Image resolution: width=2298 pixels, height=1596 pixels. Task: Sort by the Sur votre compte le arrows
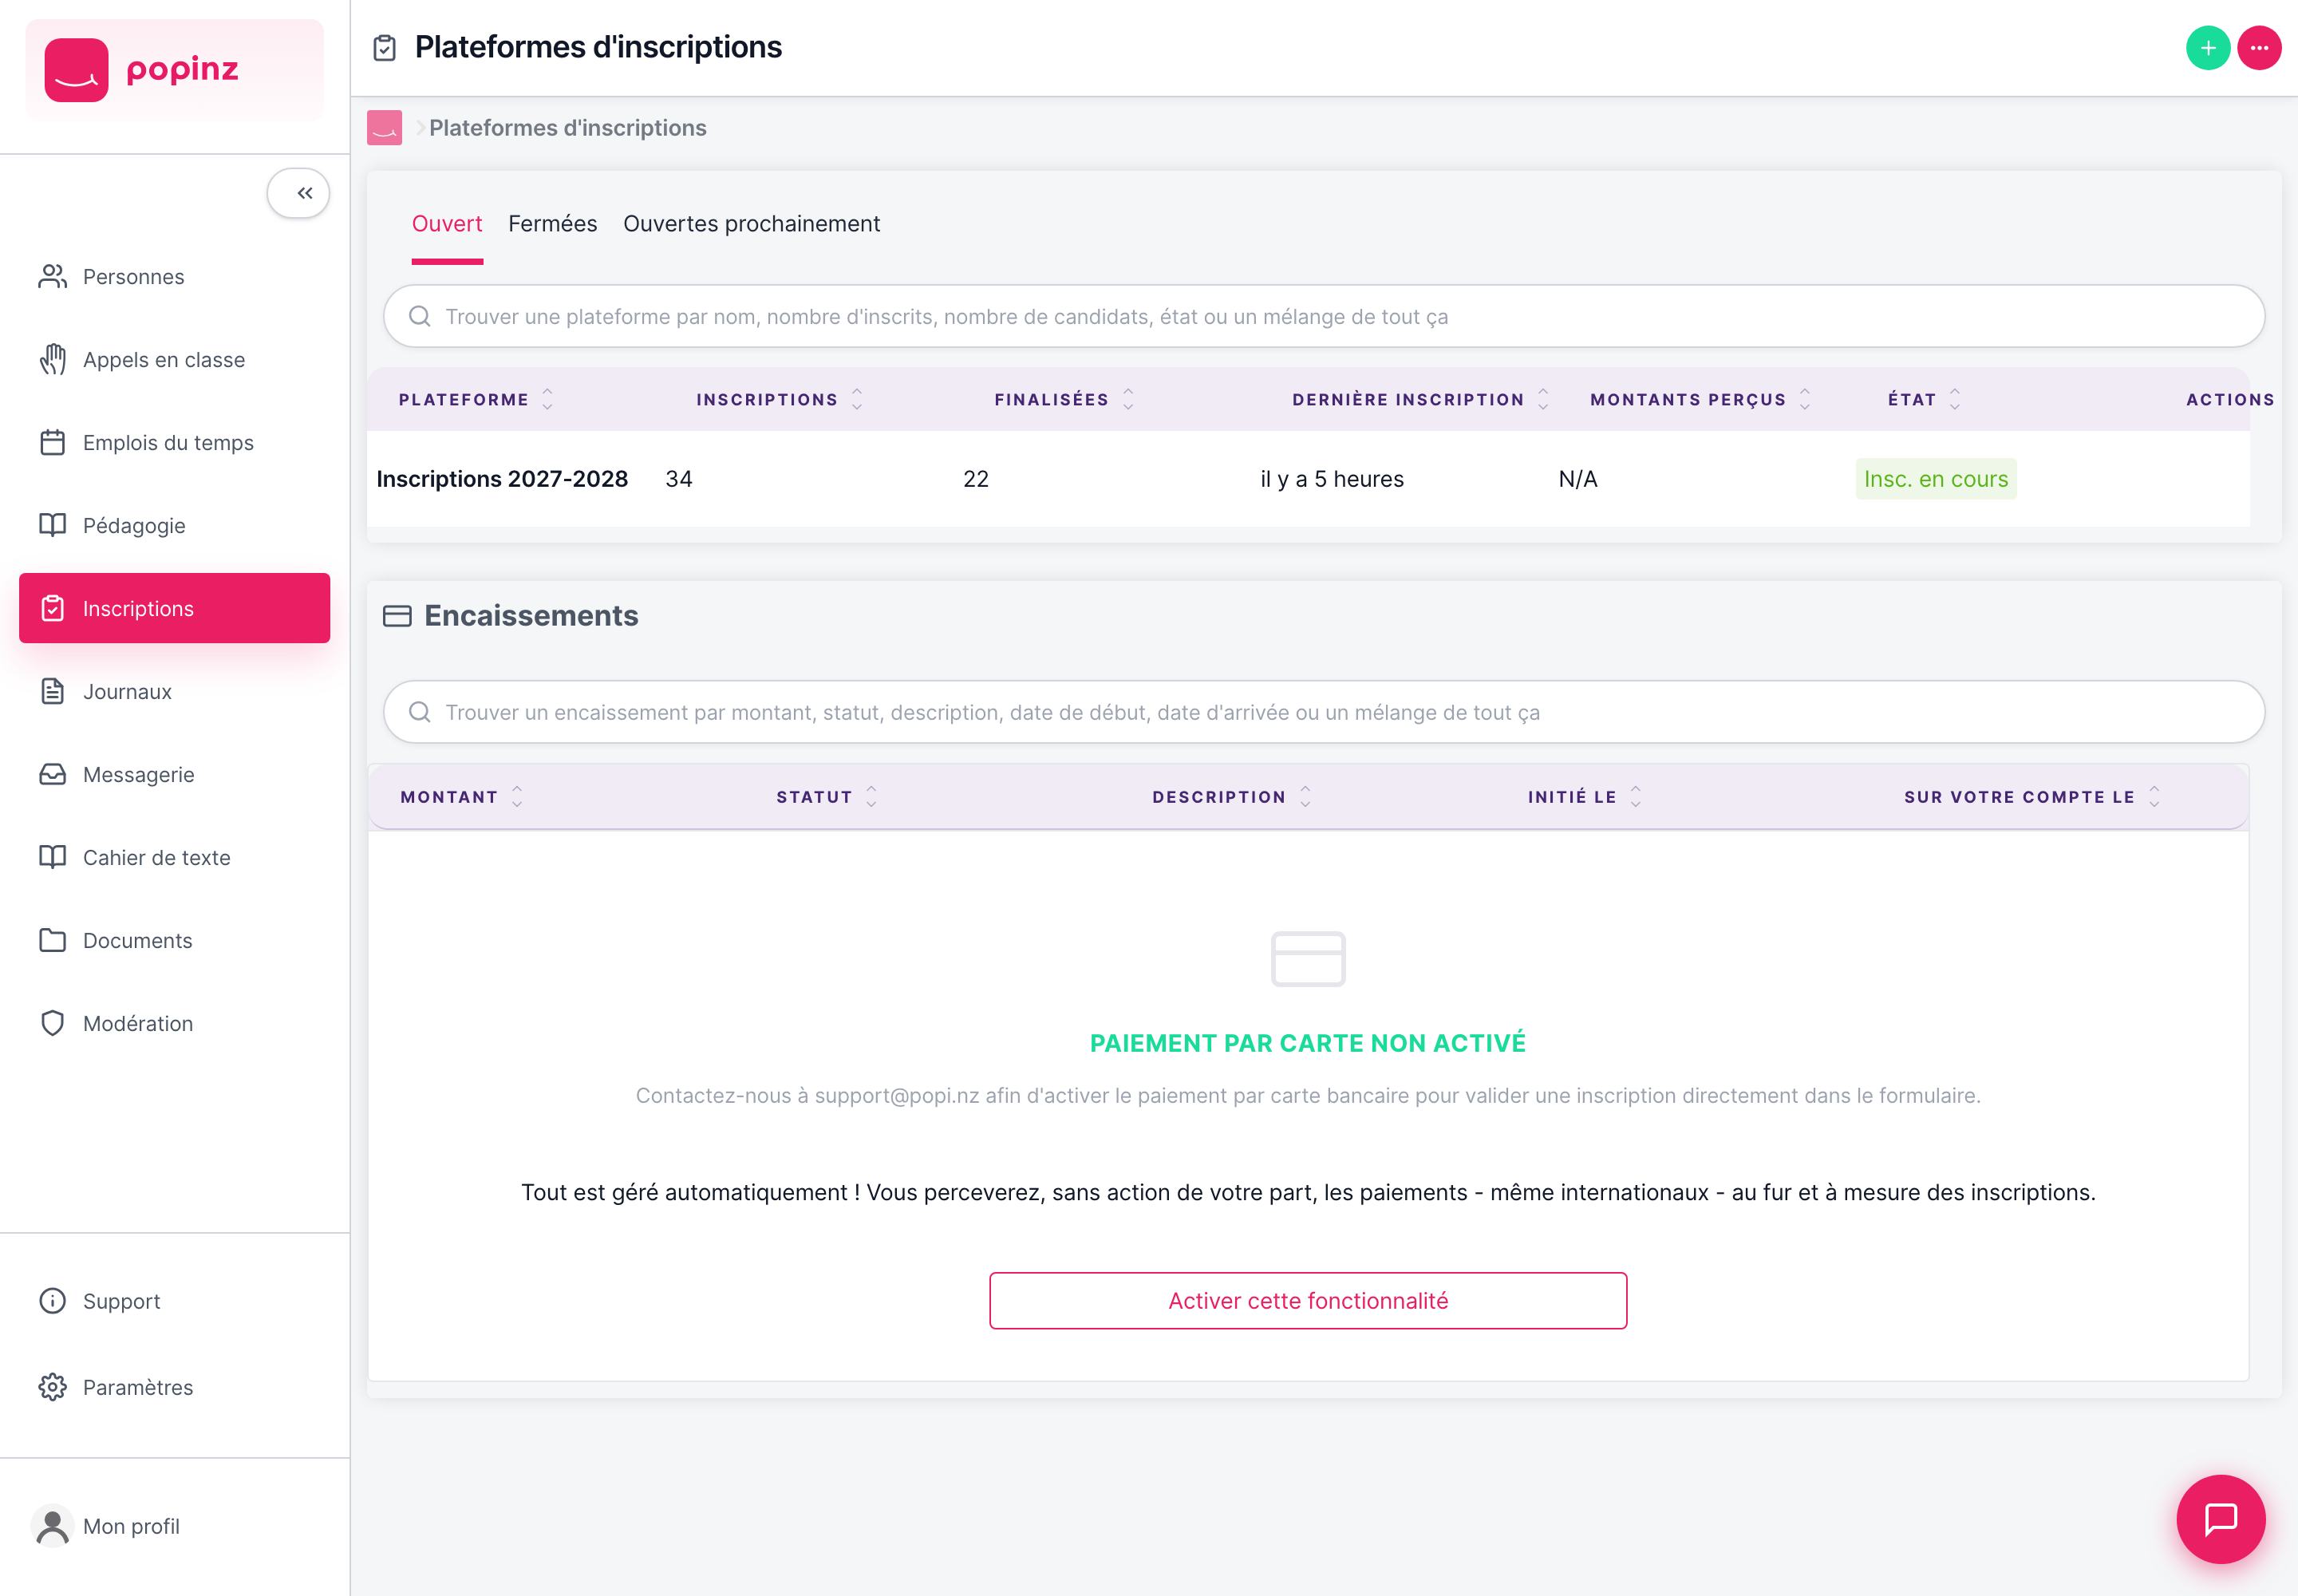coord(2154,796)
